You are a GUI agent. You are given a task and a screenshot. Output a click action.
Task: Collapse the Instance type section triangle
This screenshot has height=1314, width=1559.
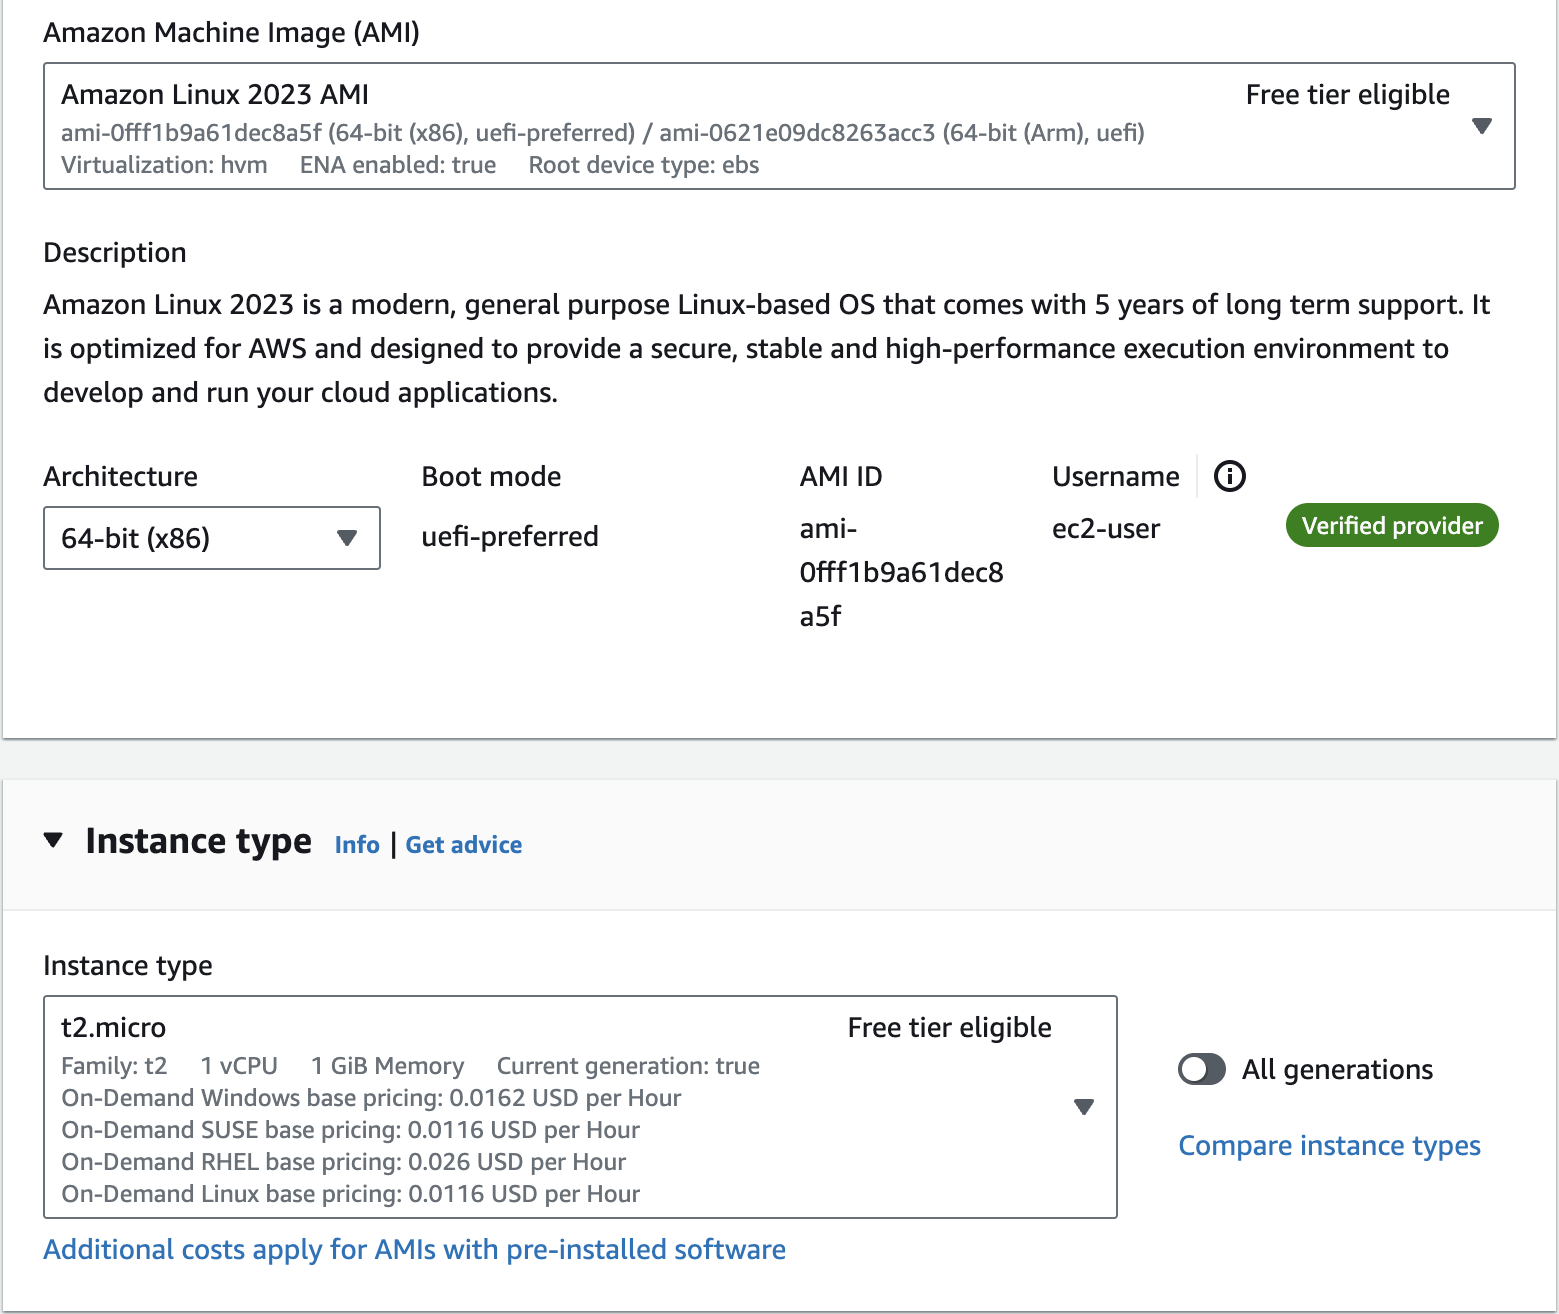[54, 840]
